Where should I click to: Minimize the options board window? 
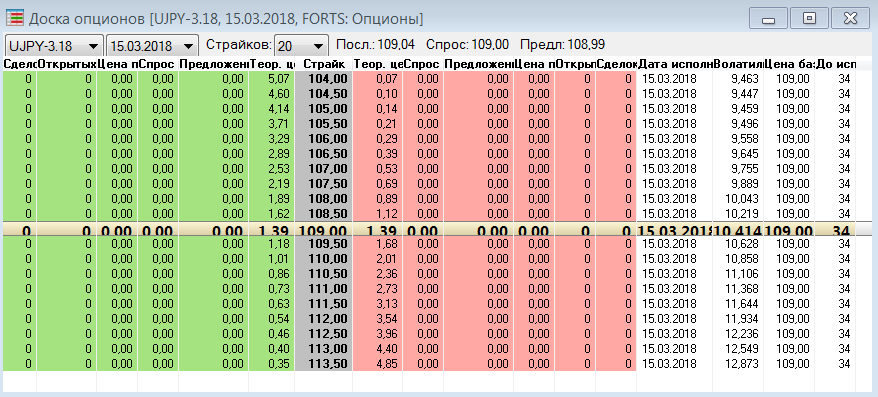tap(768, 19)
